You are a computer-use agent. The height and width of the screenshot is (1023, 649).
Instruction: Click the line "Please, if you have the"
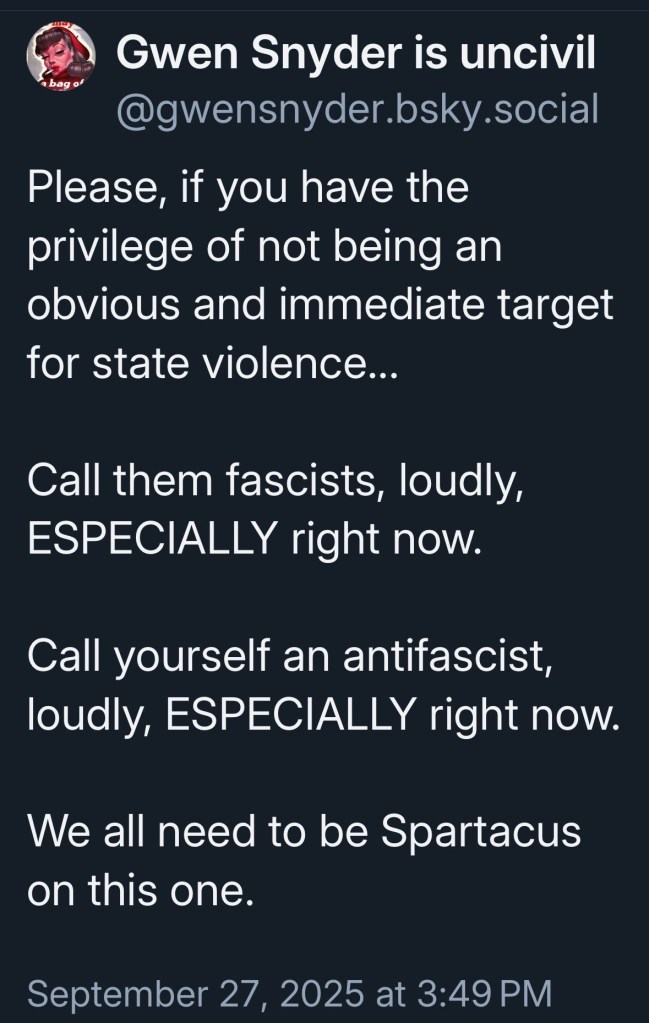pos(248,188)
